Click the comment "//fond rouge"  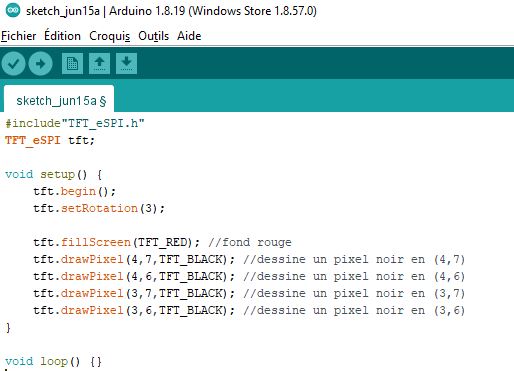(250, 242)
